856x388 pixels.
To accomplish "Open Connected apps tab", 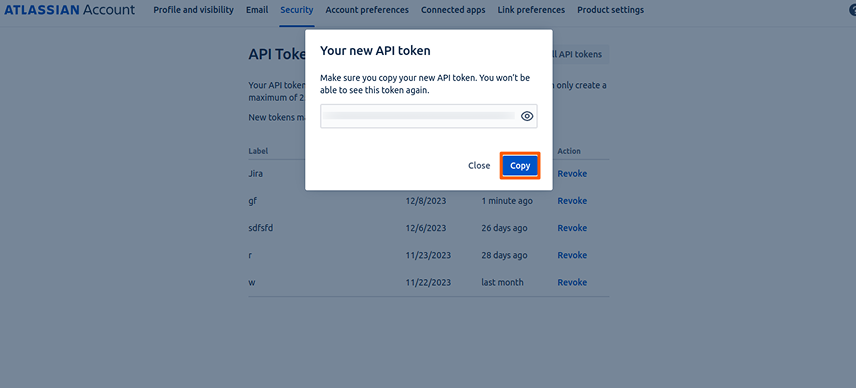I will [453, 10].
